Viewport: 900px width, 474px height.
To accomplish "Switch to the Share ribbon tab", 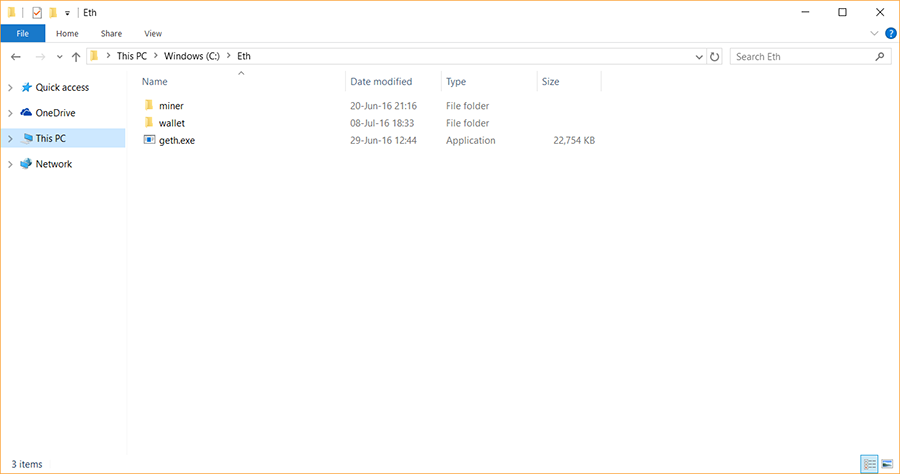I will point(111,33).
